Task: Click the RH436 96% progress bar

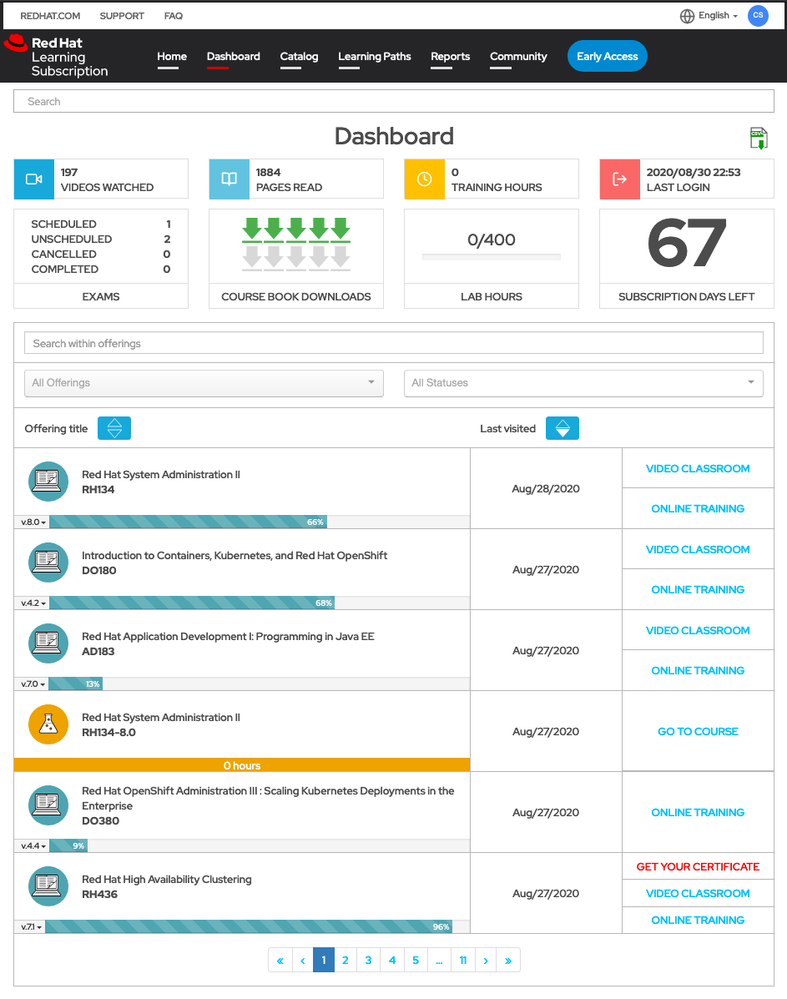Action: 249,927
